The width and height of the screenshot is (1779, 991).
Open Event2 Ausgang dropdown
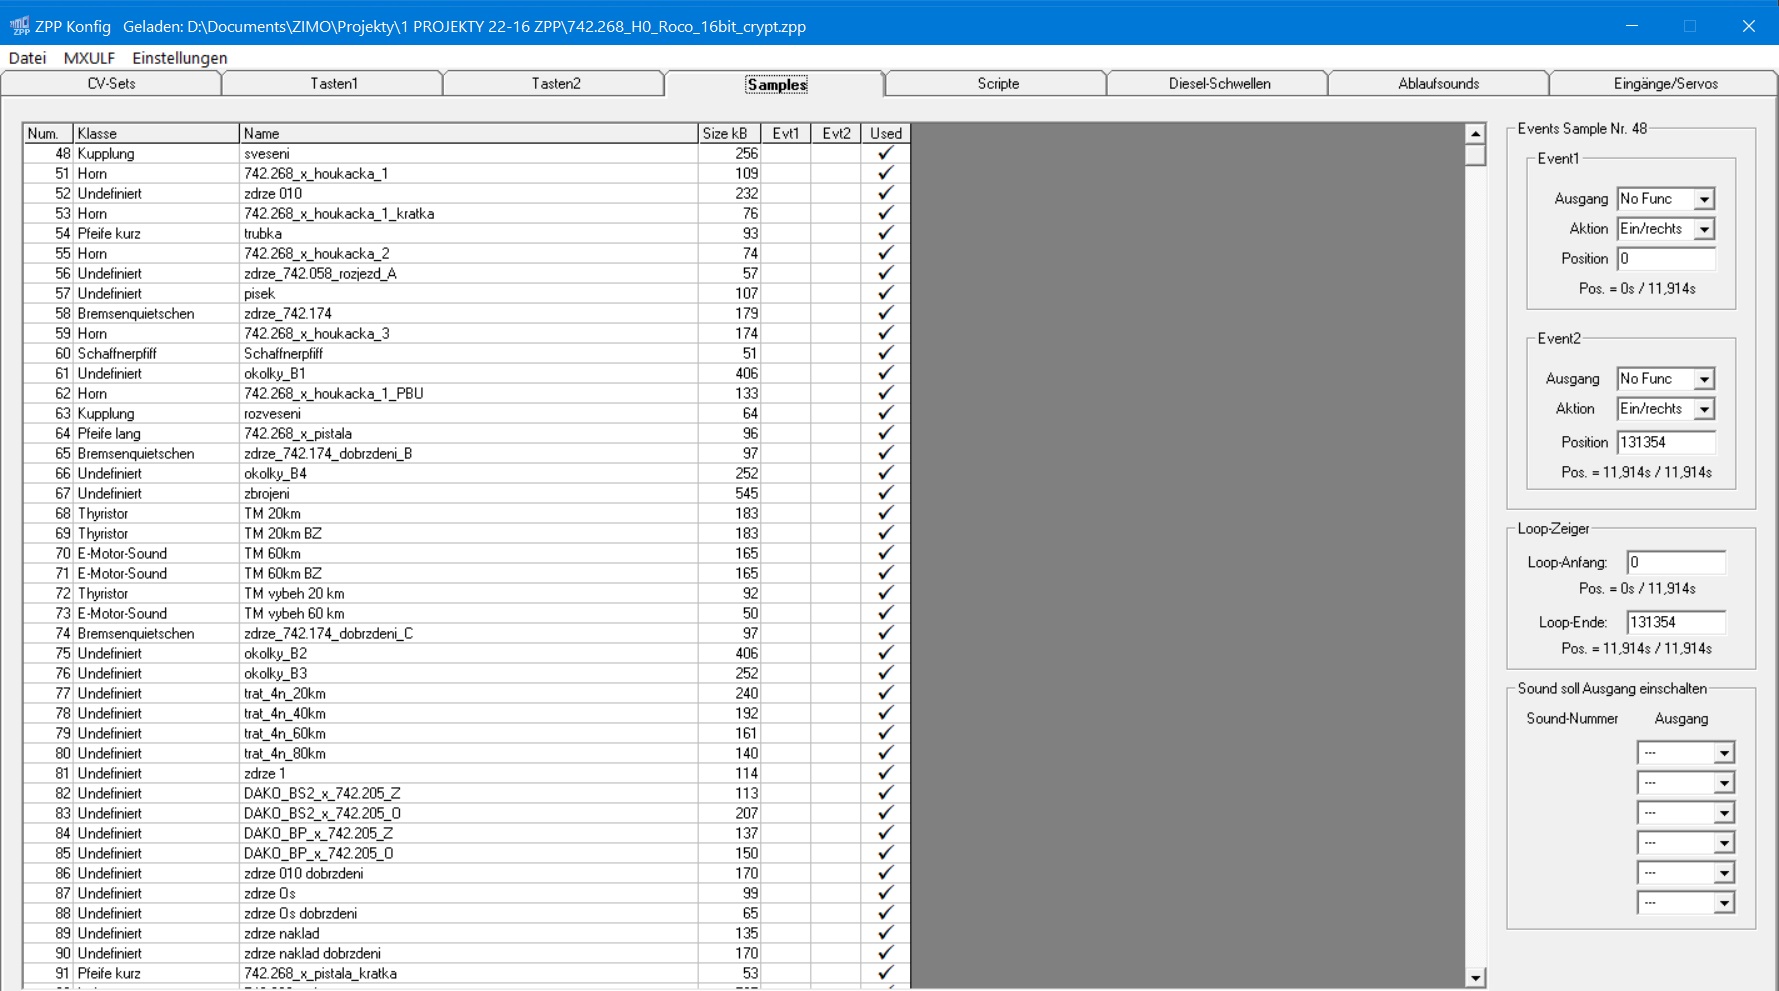pyautogui.click(x=1704, y=379)
